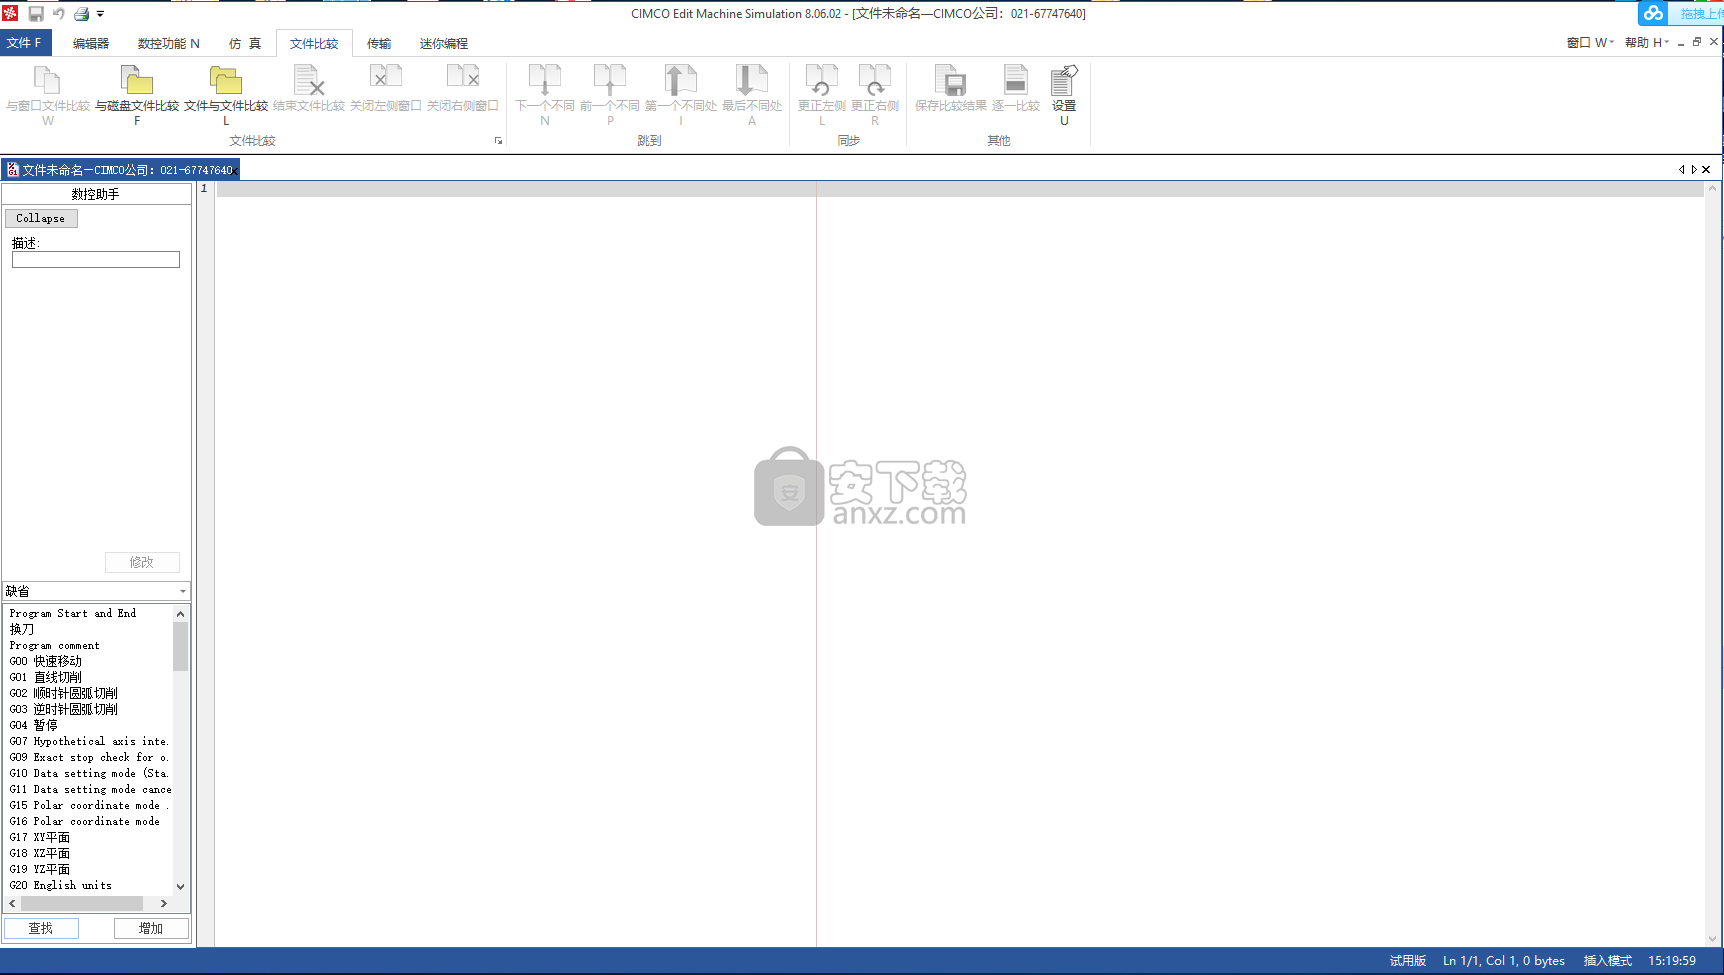The width and height of the screenshot is (1724, 975).
Task: Click list horizontal scroll right arrow
Action: pyautogui.click(x=164, y=903)
